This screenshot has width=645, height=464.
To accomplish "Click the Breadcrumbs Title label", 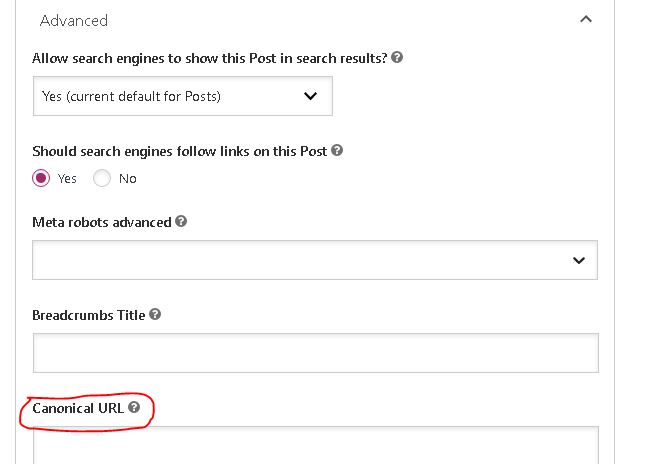I will coord(88,315).
